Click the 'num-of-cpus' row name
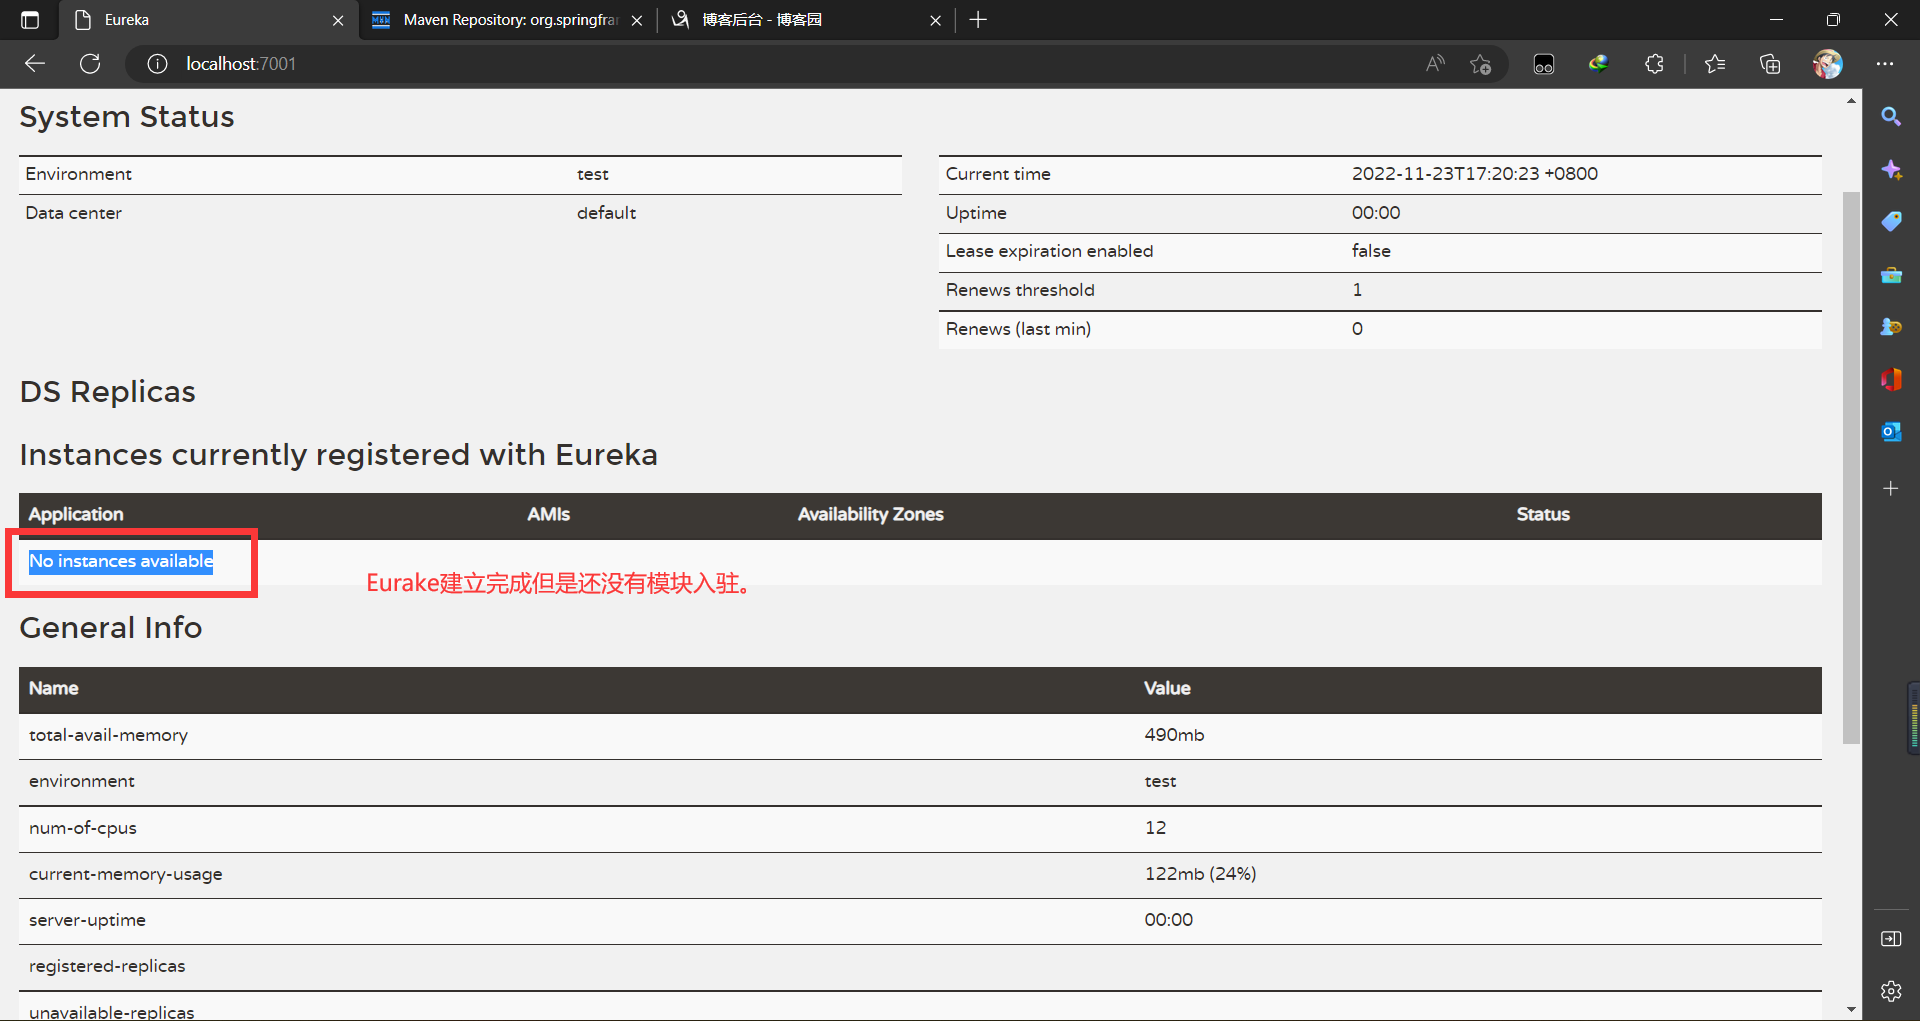The image size is (1920, 1021). (x=83, y=828)
